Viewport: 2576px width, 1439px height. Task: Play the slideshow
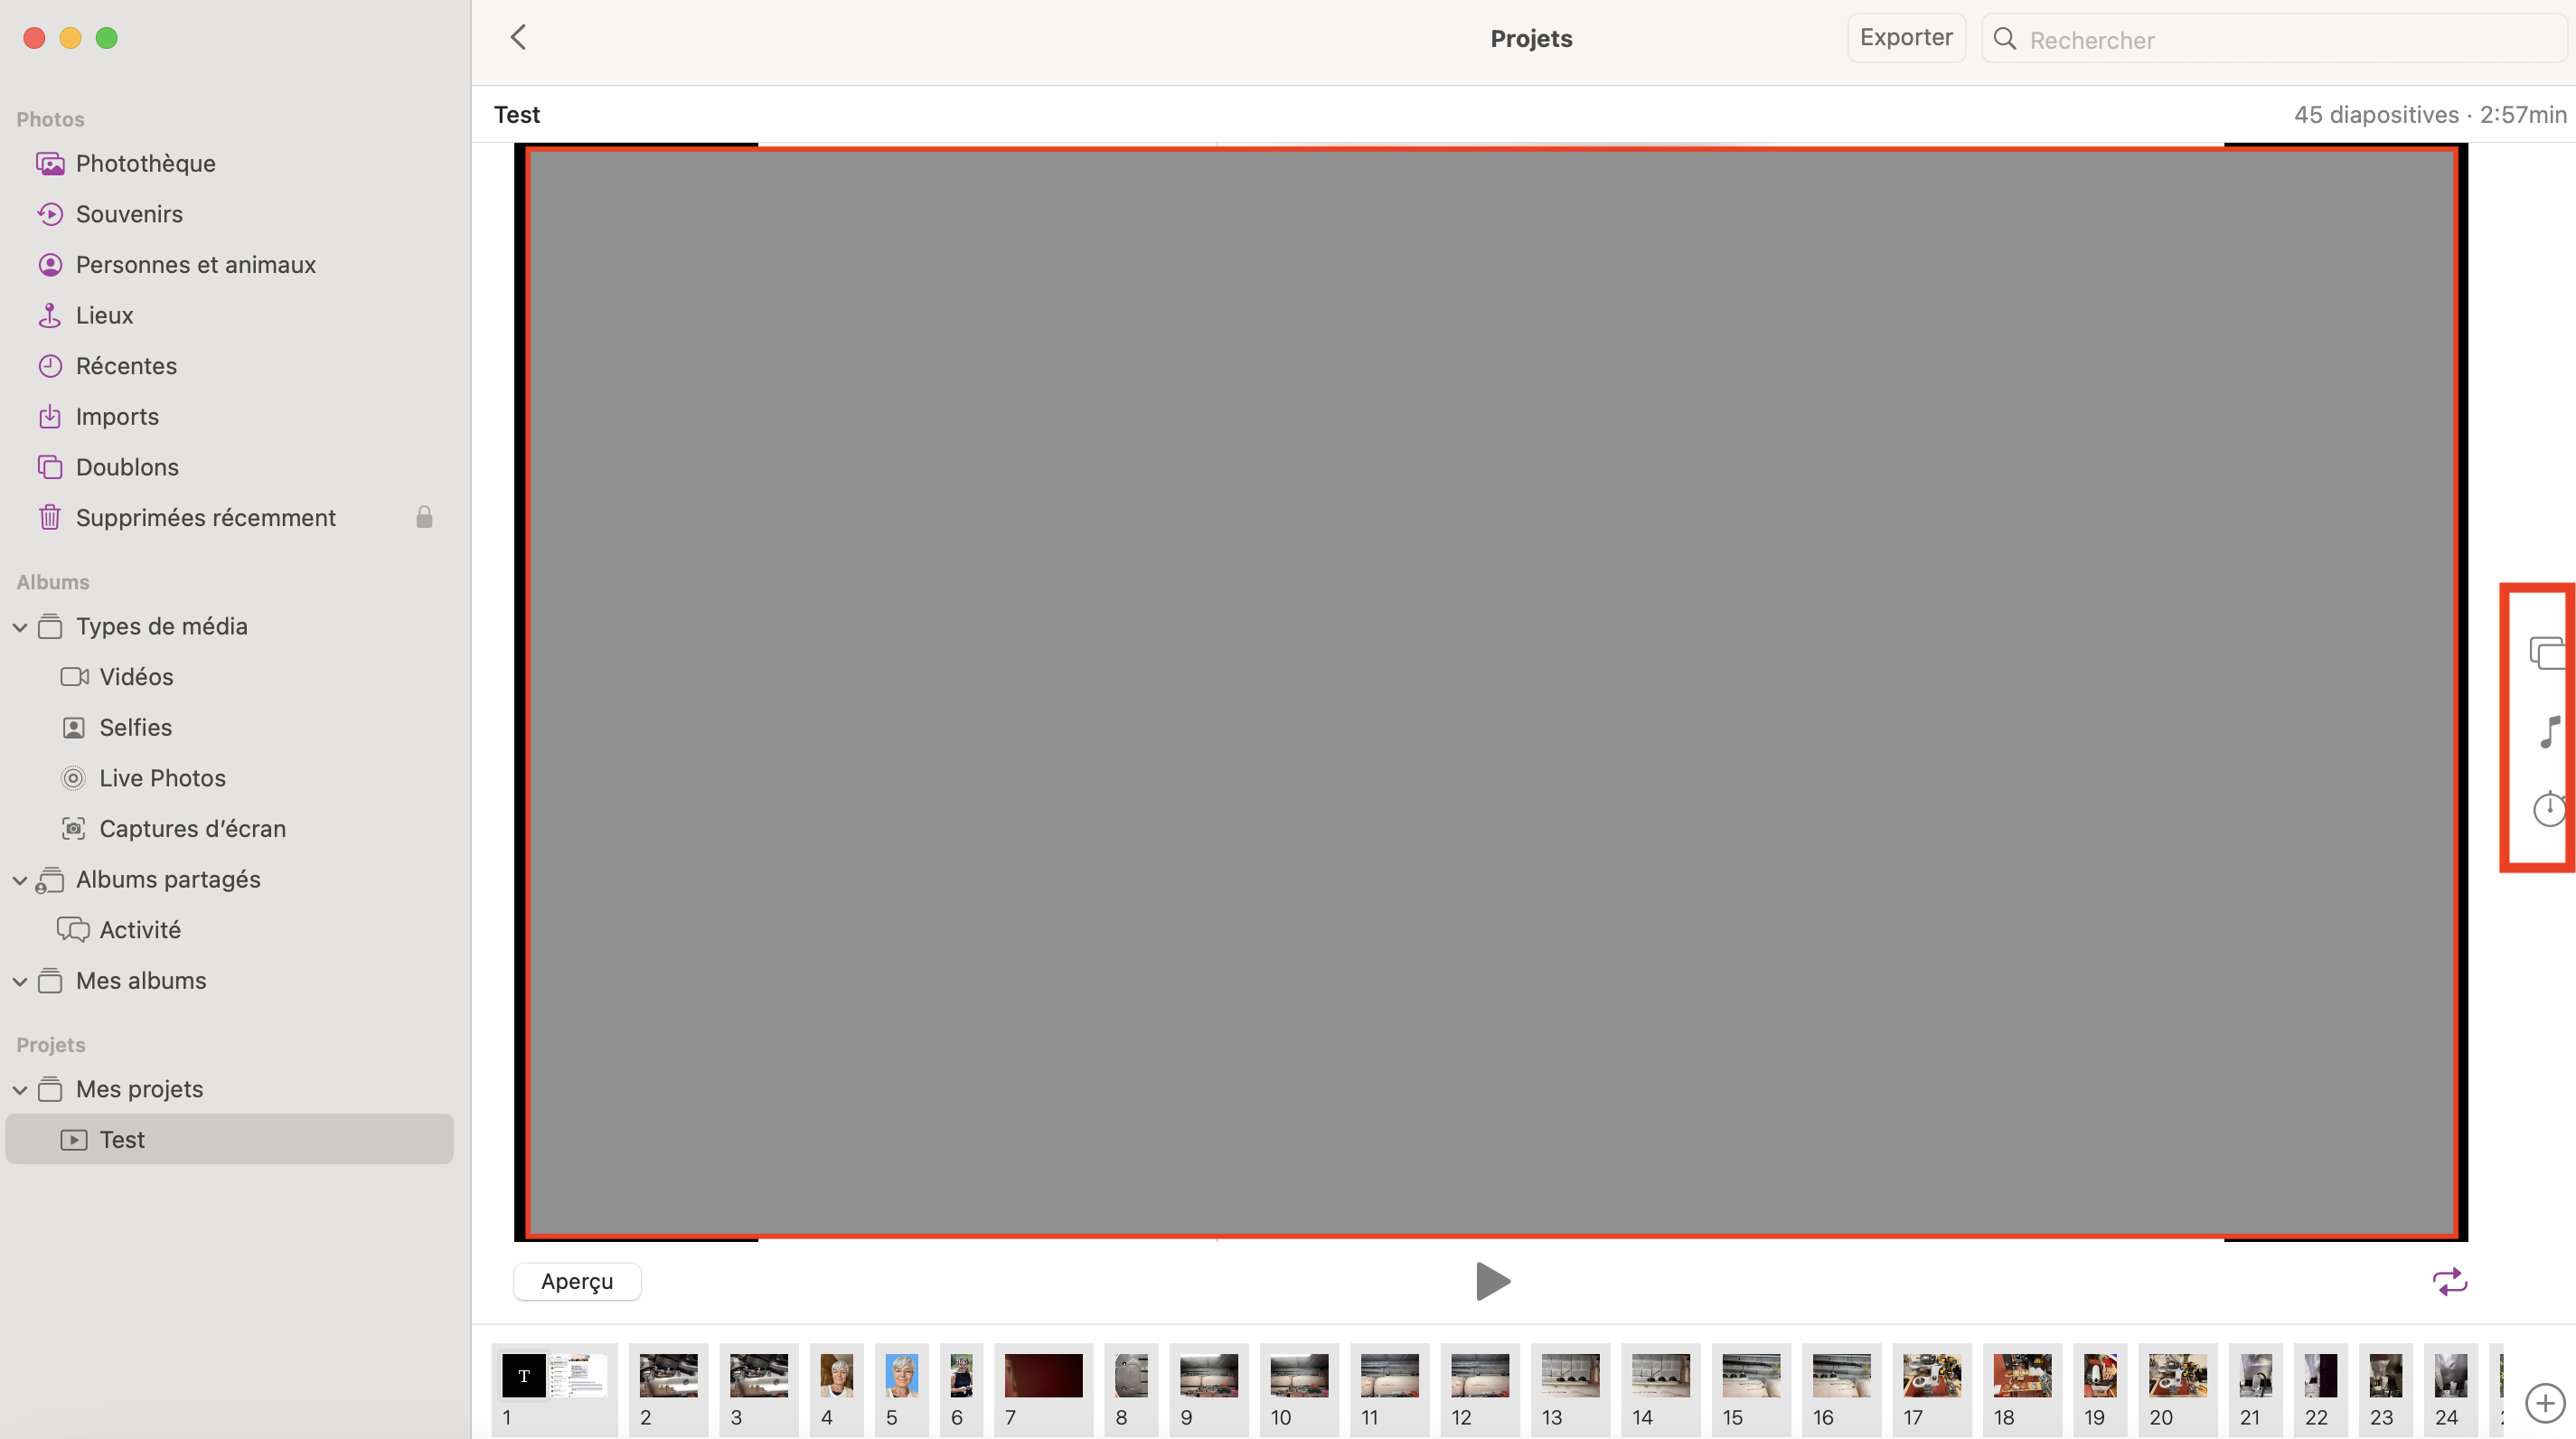coord(1492,1281)
